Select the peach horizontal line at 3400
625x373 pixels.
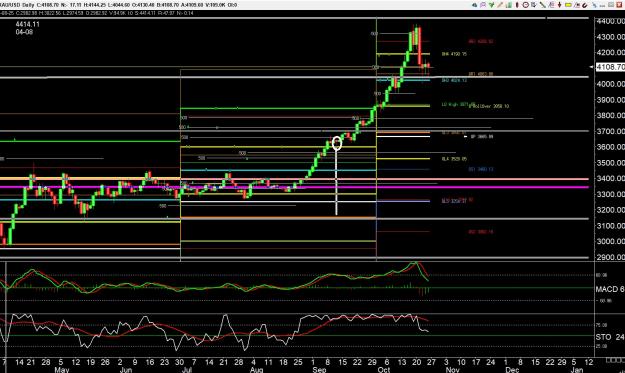pyautogui.click(x=295, y=179)
